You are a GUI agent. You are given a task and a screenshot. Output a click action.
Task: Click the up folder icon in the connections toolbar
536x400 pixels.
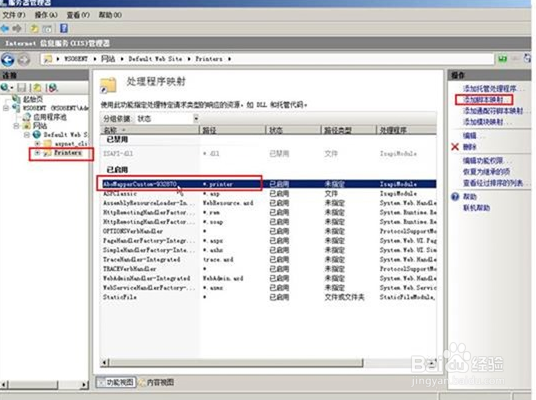pyautogui.click(x=37, y=88)
